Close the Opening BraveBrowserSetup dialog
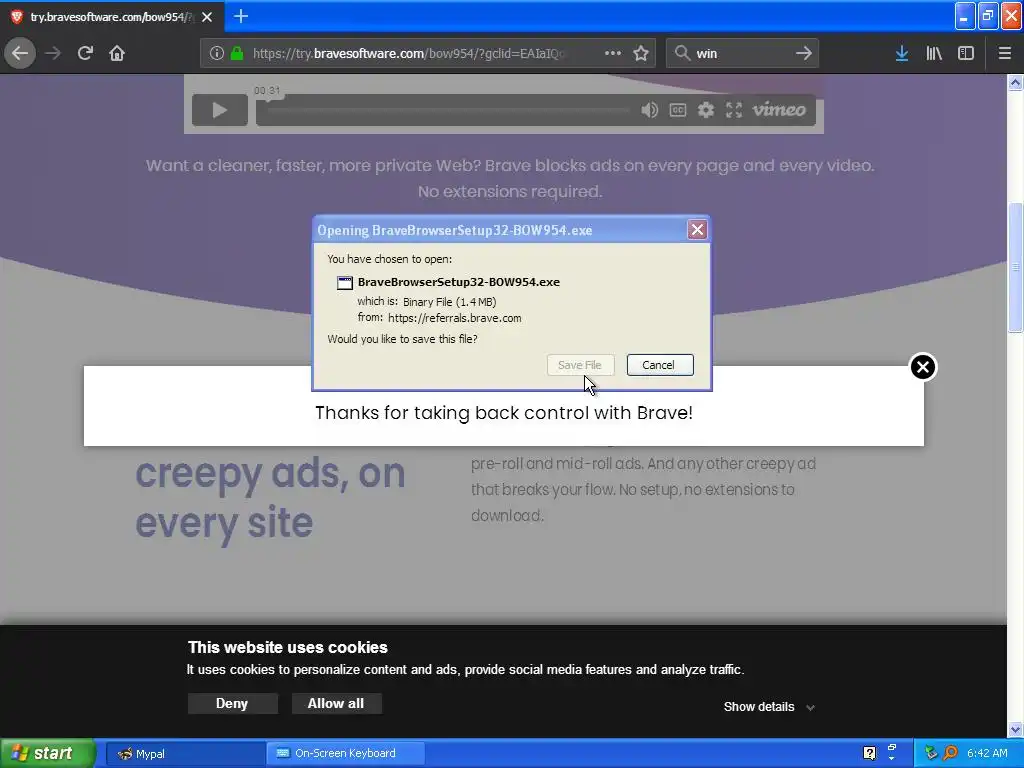This screenshot has width=1024, height=768. pos(697,229)
